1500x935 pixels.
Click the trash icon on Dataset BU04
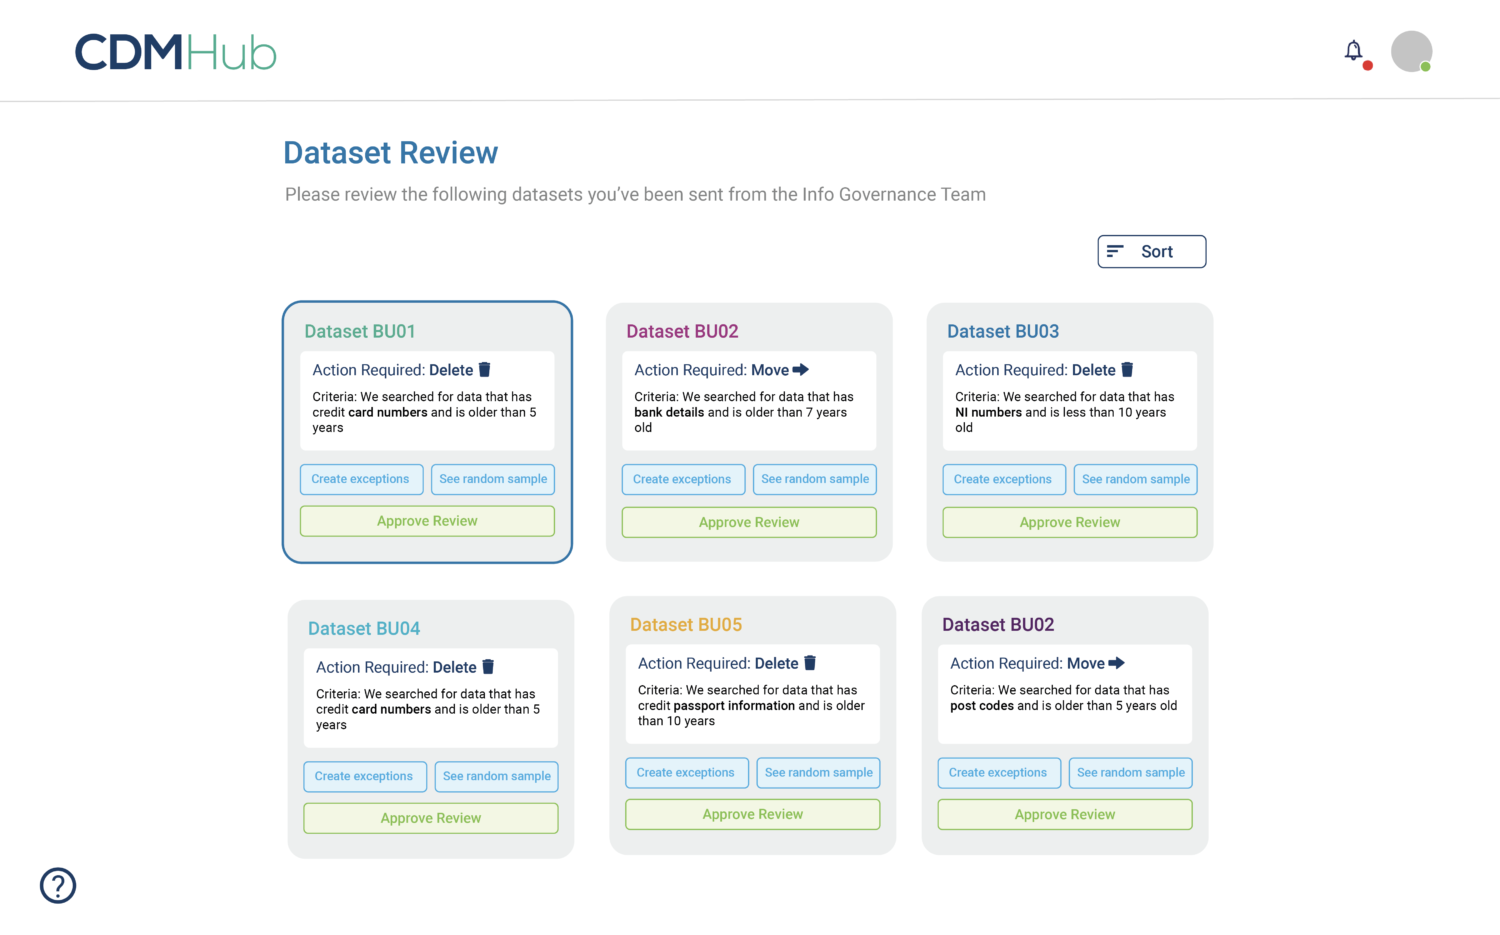point(487,667)
